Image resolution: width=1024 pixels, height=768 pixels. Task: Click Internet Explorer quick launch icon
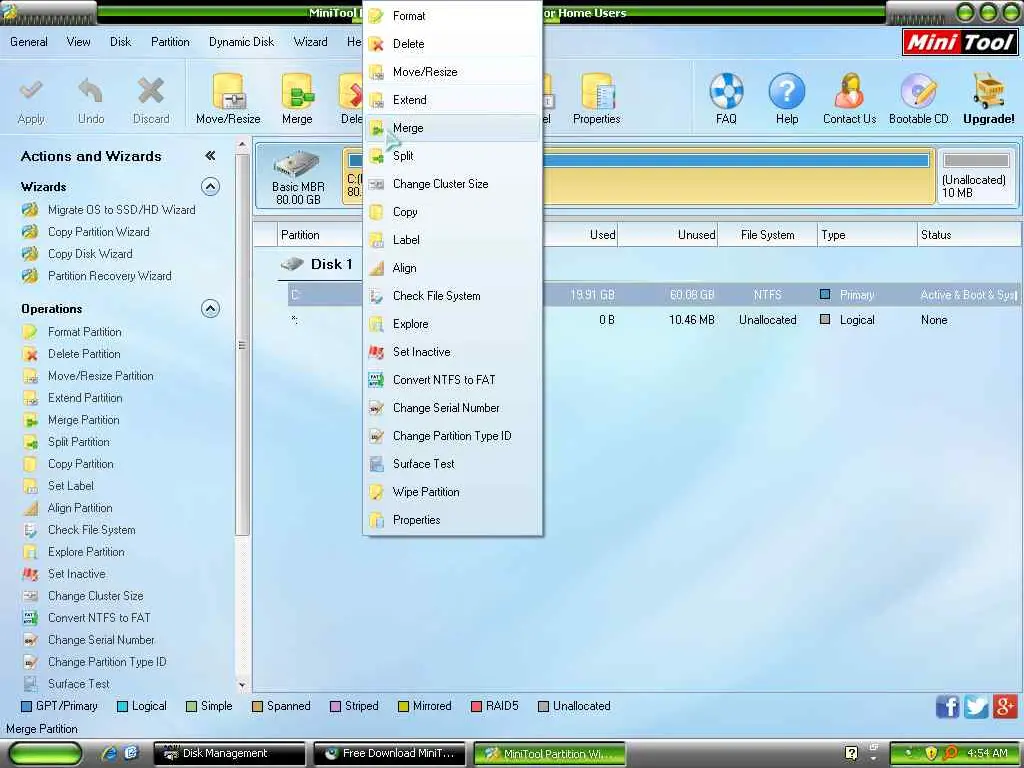coord(110,753)
